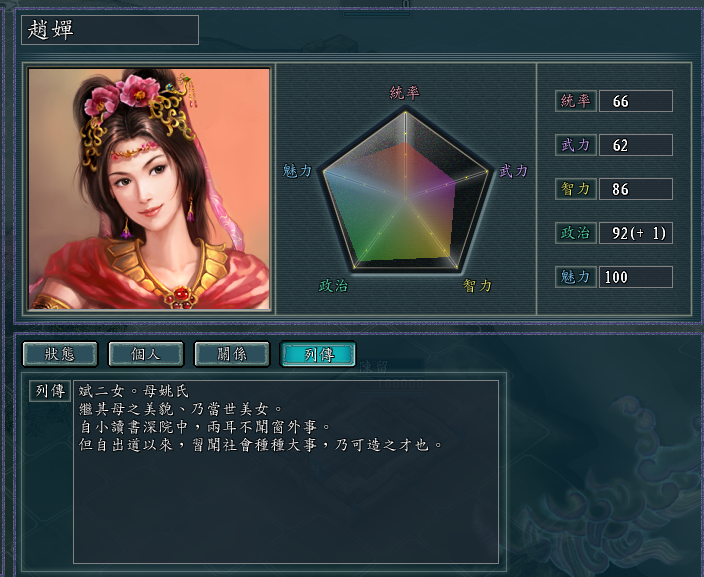Click the 武力 stat label button
Screen dimensions: 704x577
tap(576, 145)
